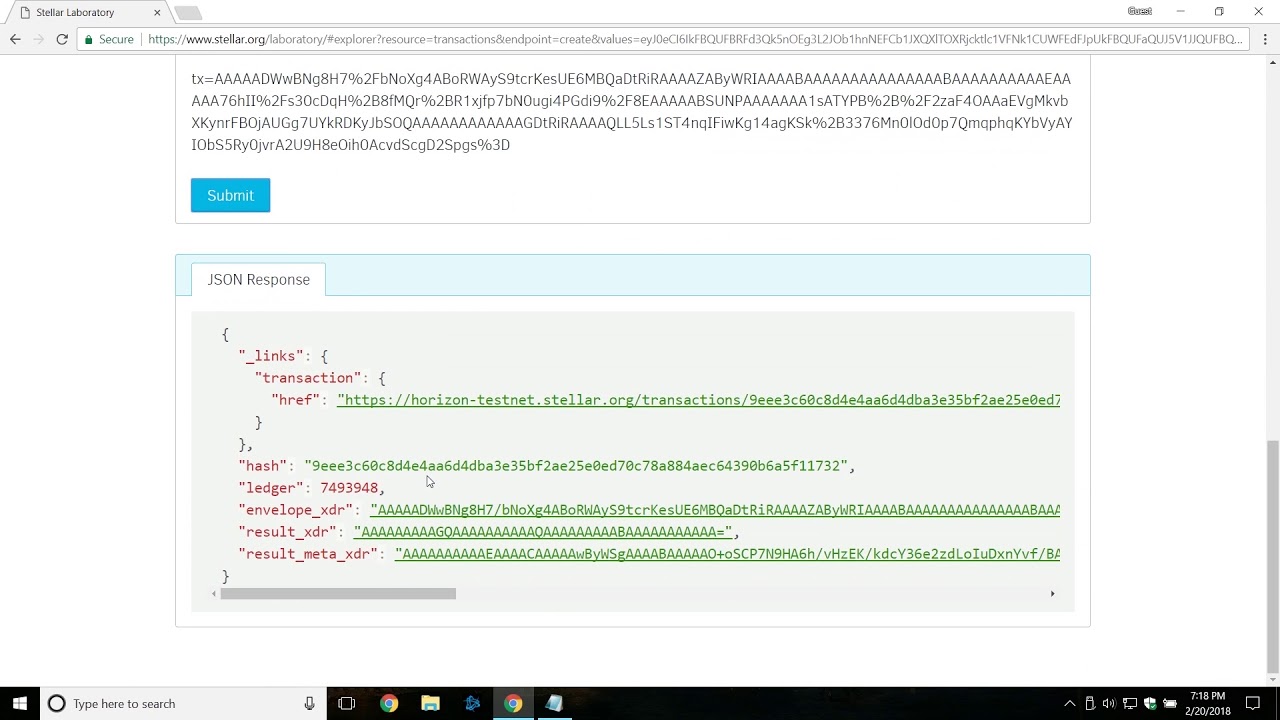Click the "hash" key label
The width and height of the screenshot is (1280, 720).
[262, 466]
